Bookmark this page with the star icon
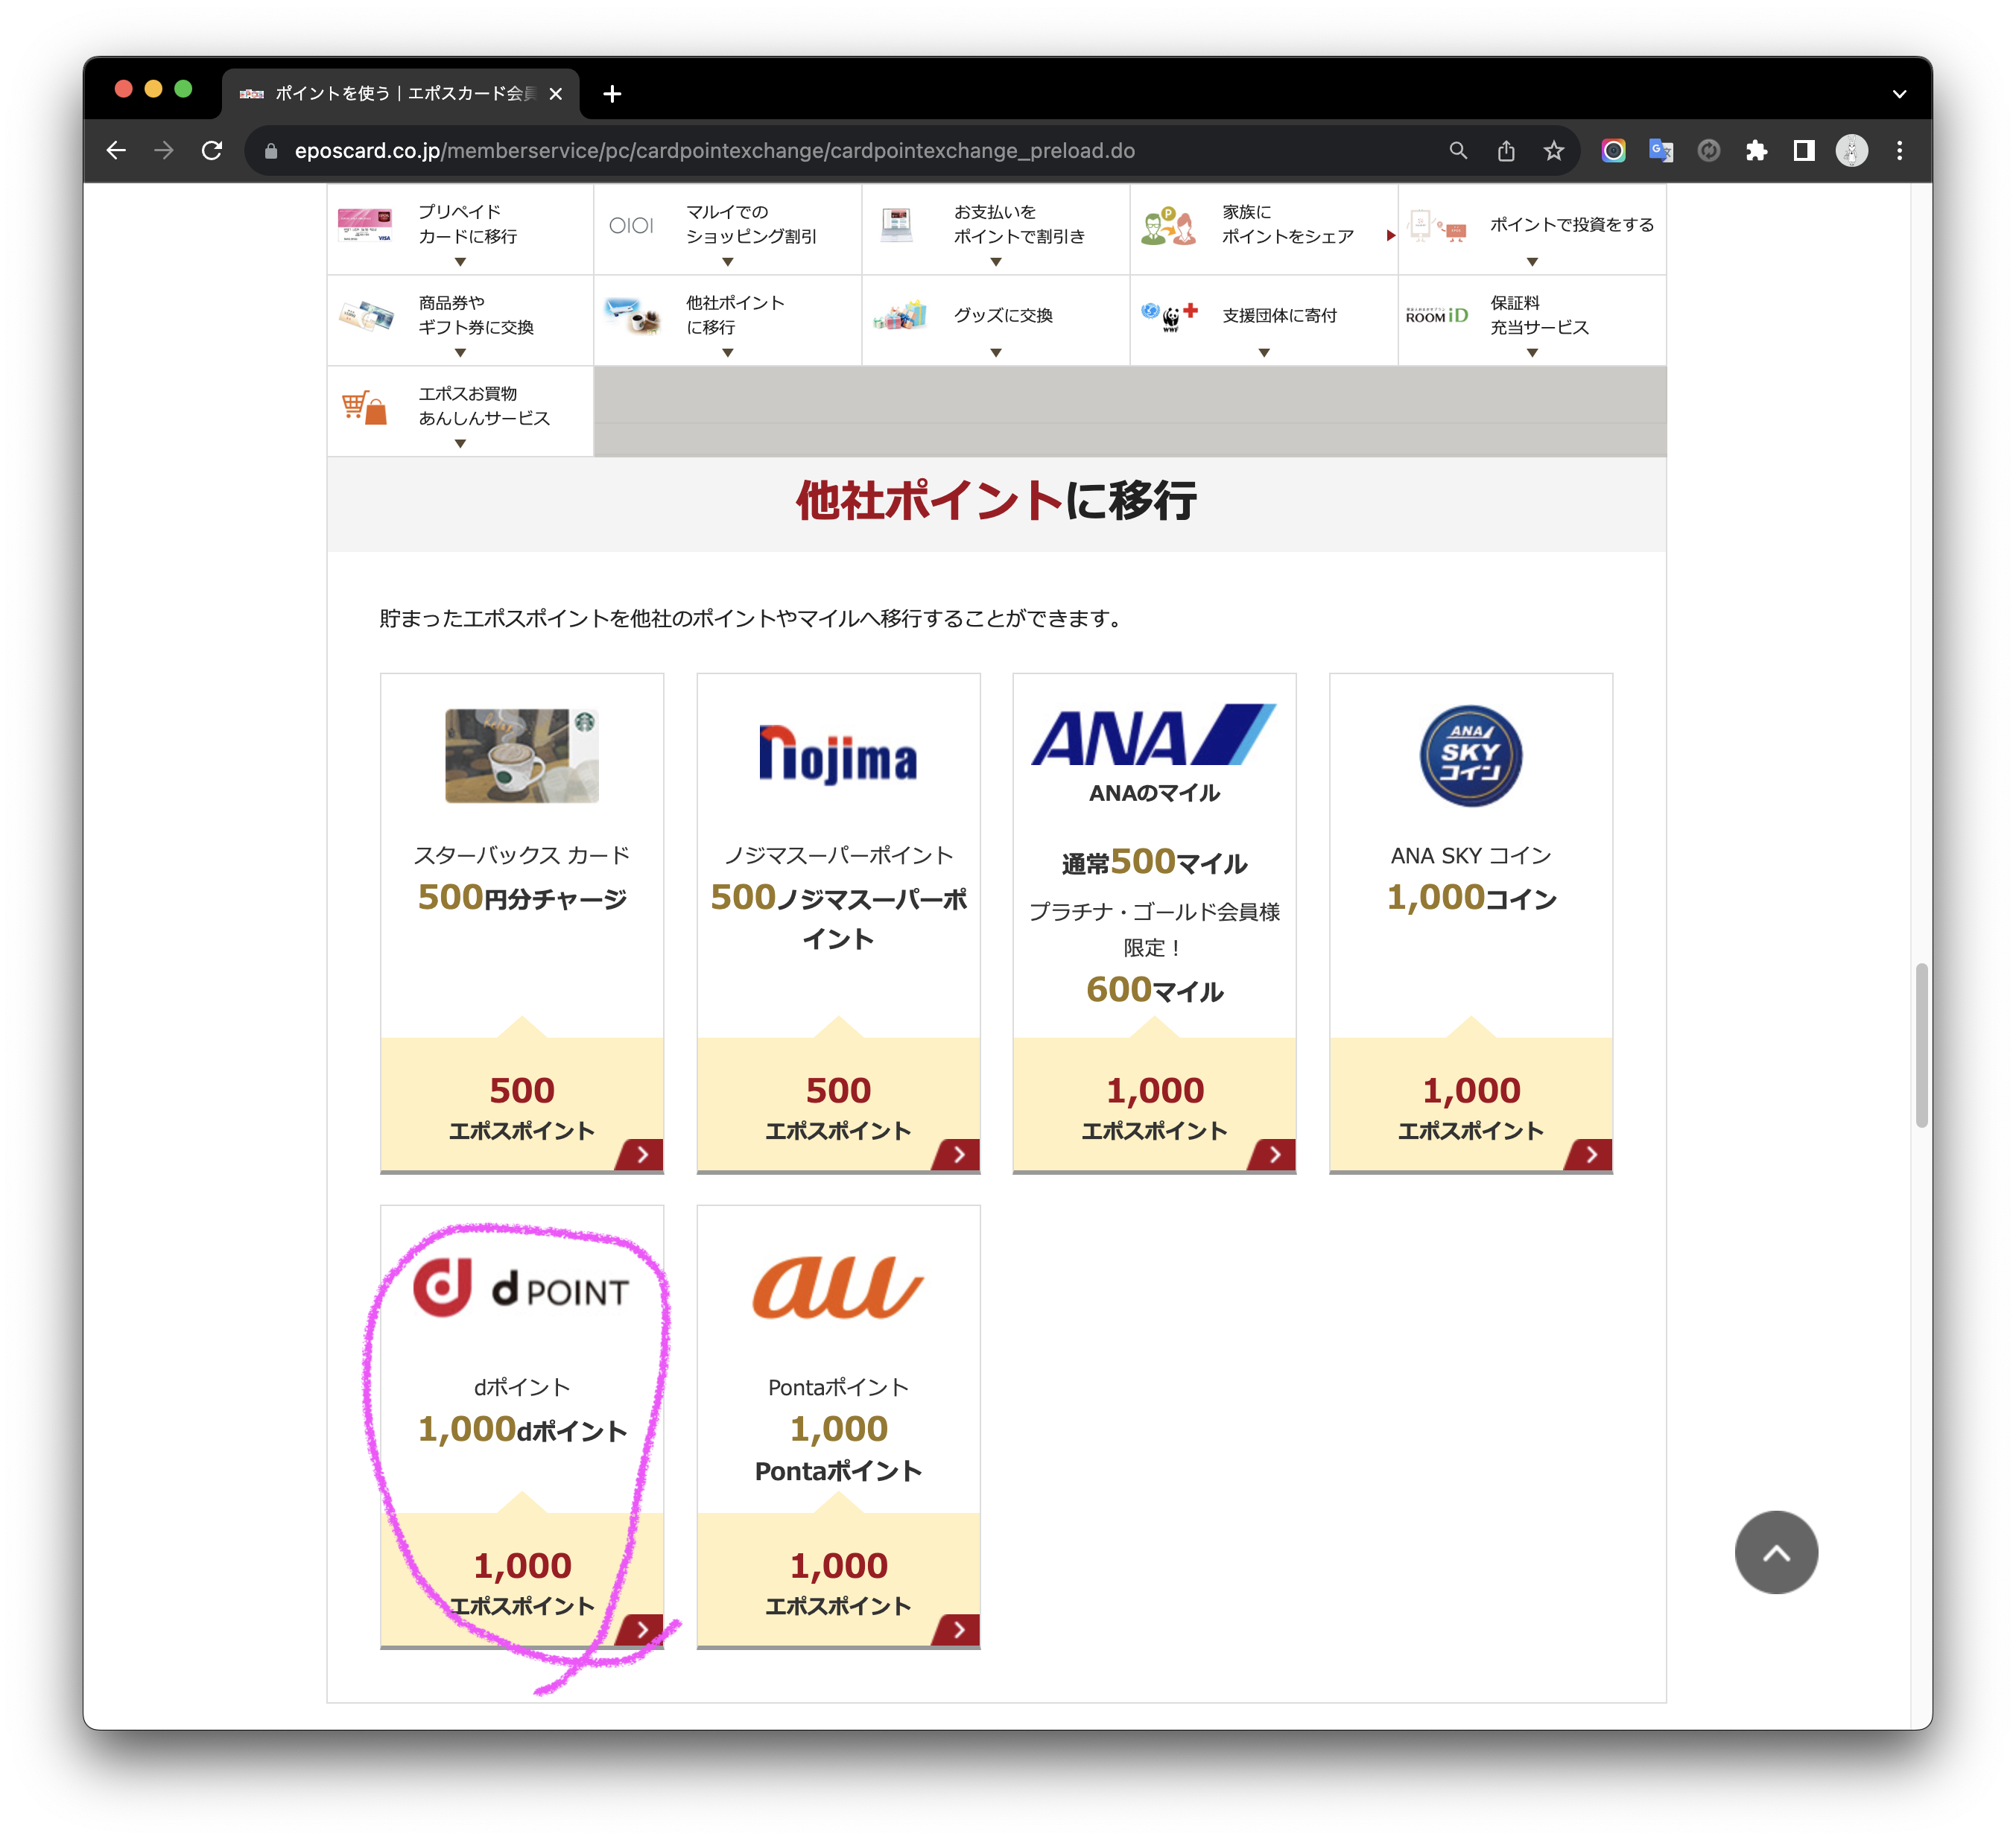This screenshot has width=2016, height=1840. (x=1553, y=151)
